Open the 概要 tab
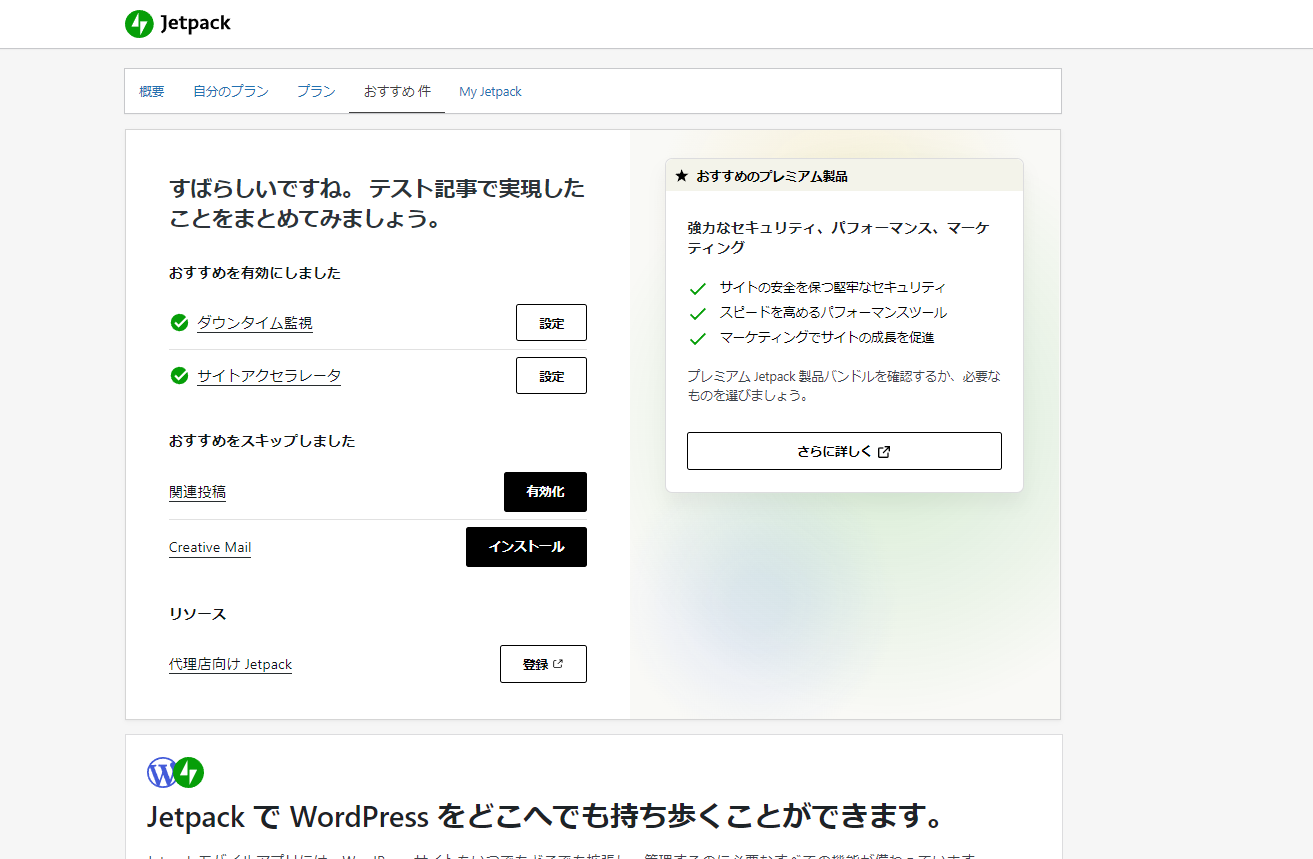The height and width of the screenshot is (859, 1313). click(152, 91)
